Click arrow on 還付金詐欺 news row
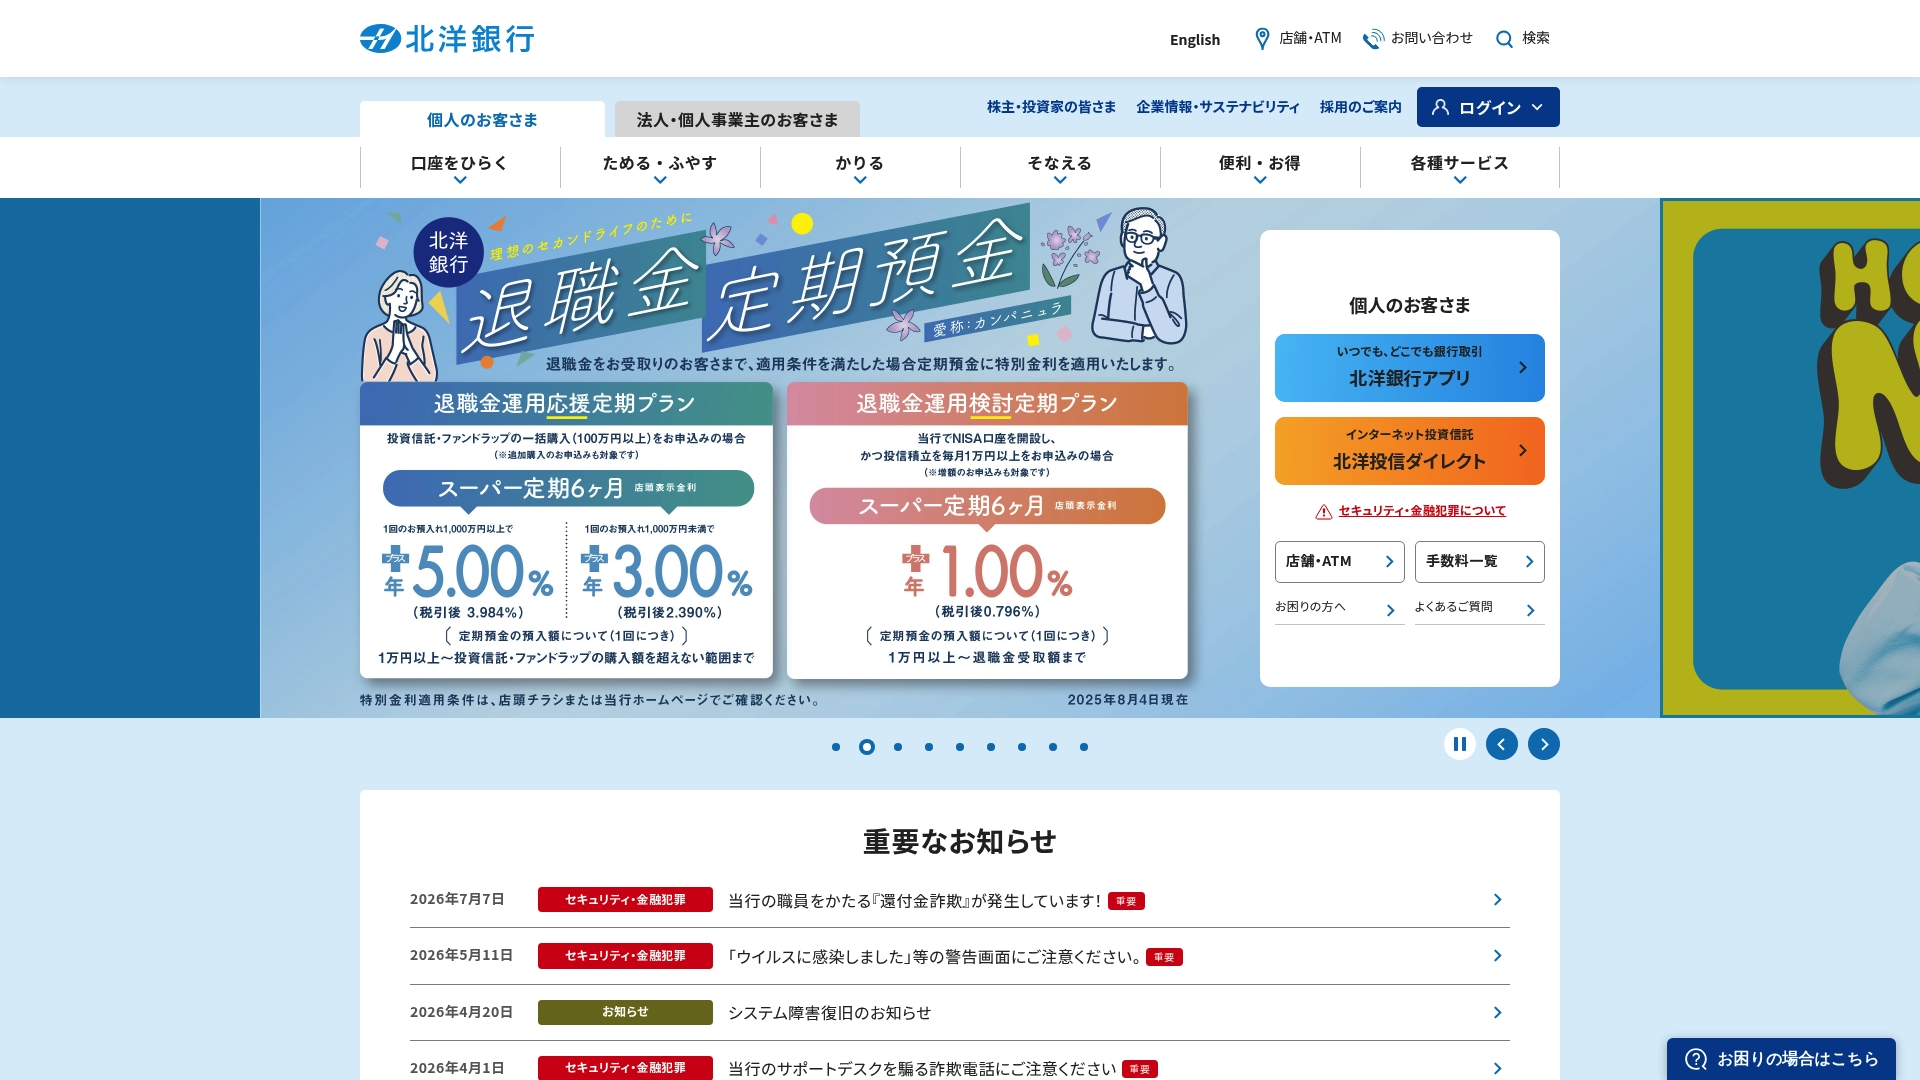Viewport: 1920px width, 1080px height. coord(1497,900)
